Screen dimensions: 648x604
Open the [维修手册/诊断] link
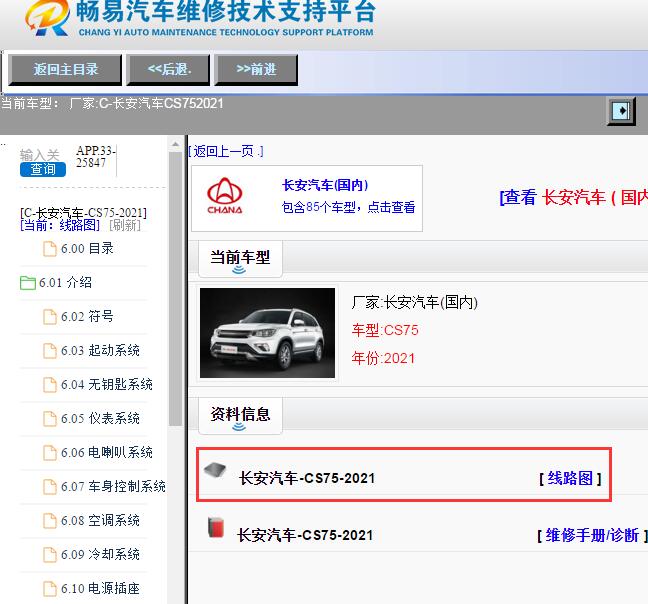pyautogui.click(x=592, y=535)
